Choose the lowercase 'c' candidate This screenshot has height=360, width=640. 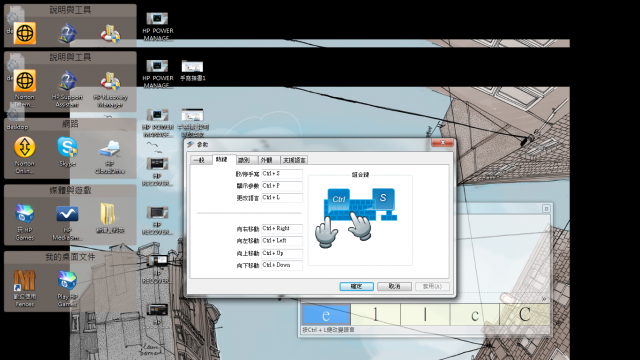tap(475, 315)
